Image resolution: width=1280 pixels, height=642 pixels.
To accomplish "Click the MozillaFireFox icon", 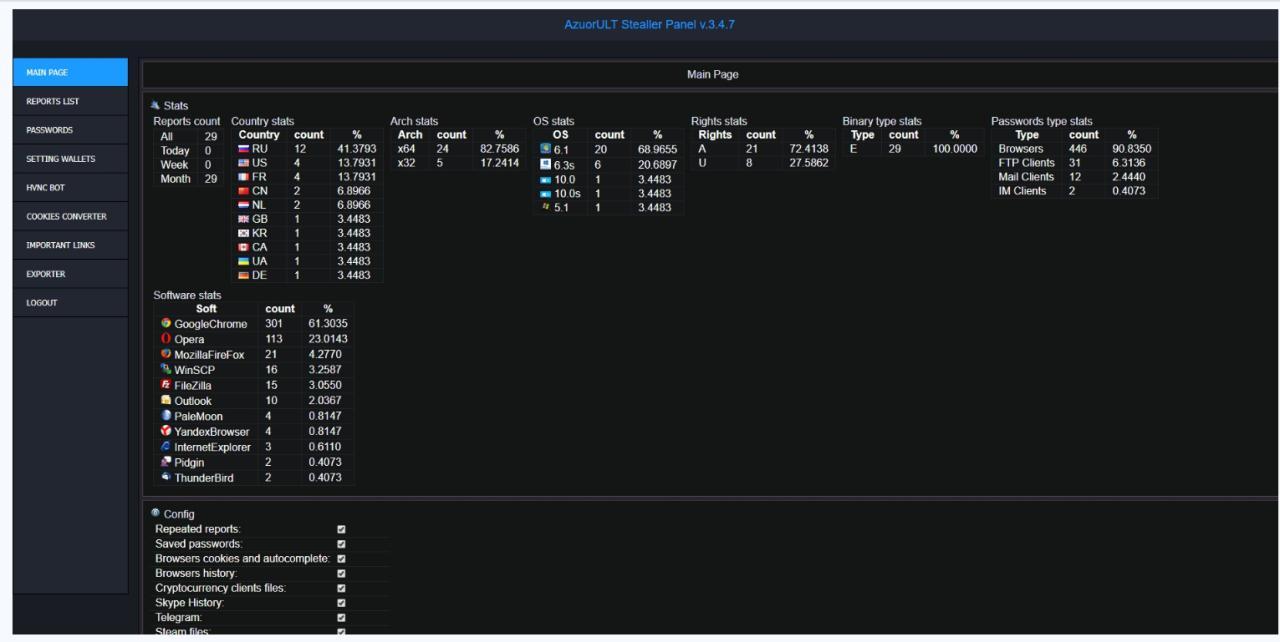I will 166,354.
